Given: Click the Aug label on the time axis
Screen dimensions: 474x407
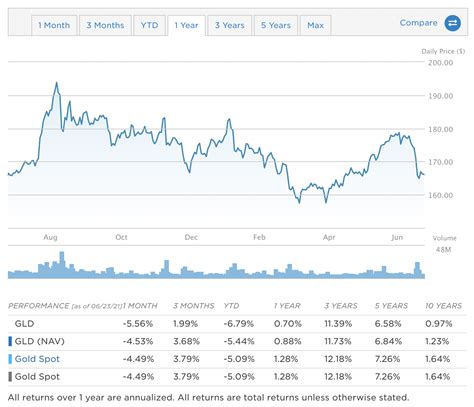Looking at the screenshot, I should pyautogui.click(x=50, y=237).
